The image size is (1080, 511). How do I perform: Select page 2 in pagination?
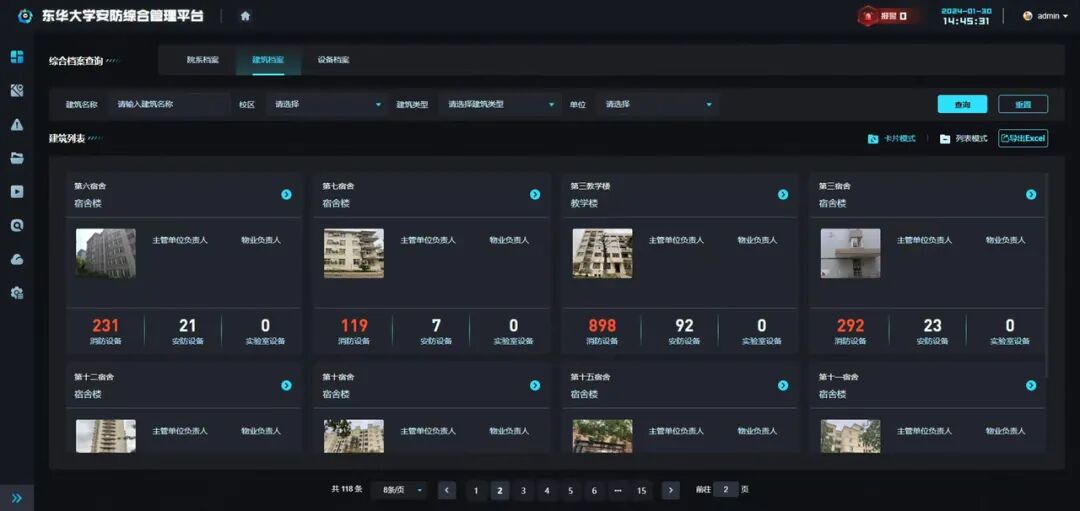pos(499,490)
